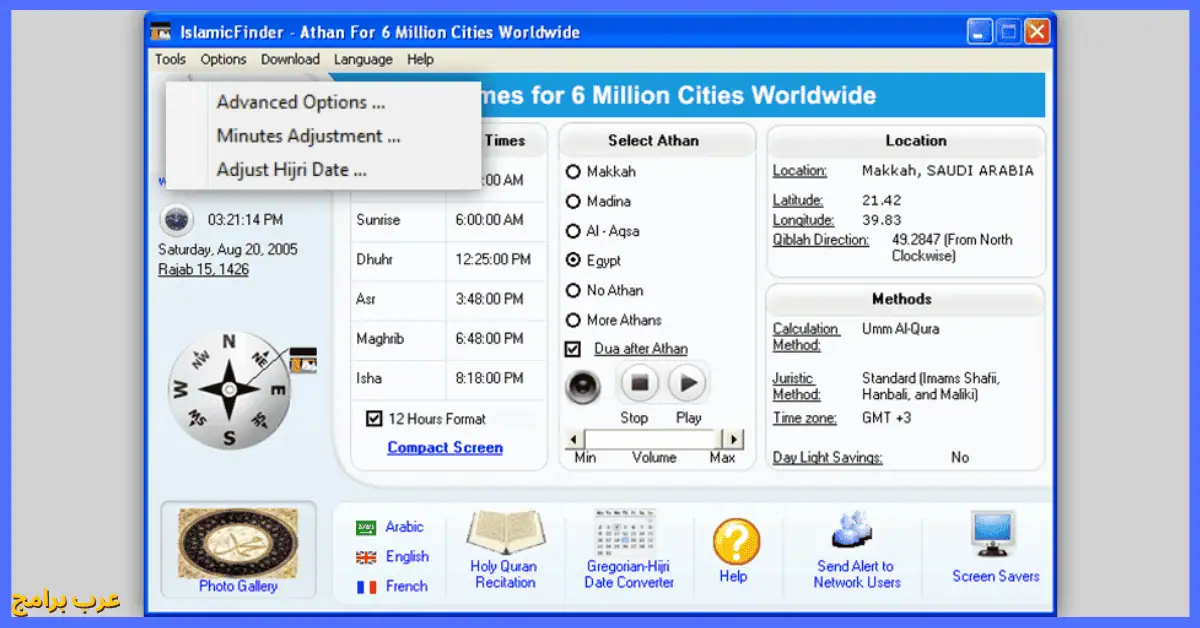Click the Screen Savers monitor icon
The height and width of the screenshot is (628, 1200).
994,534
